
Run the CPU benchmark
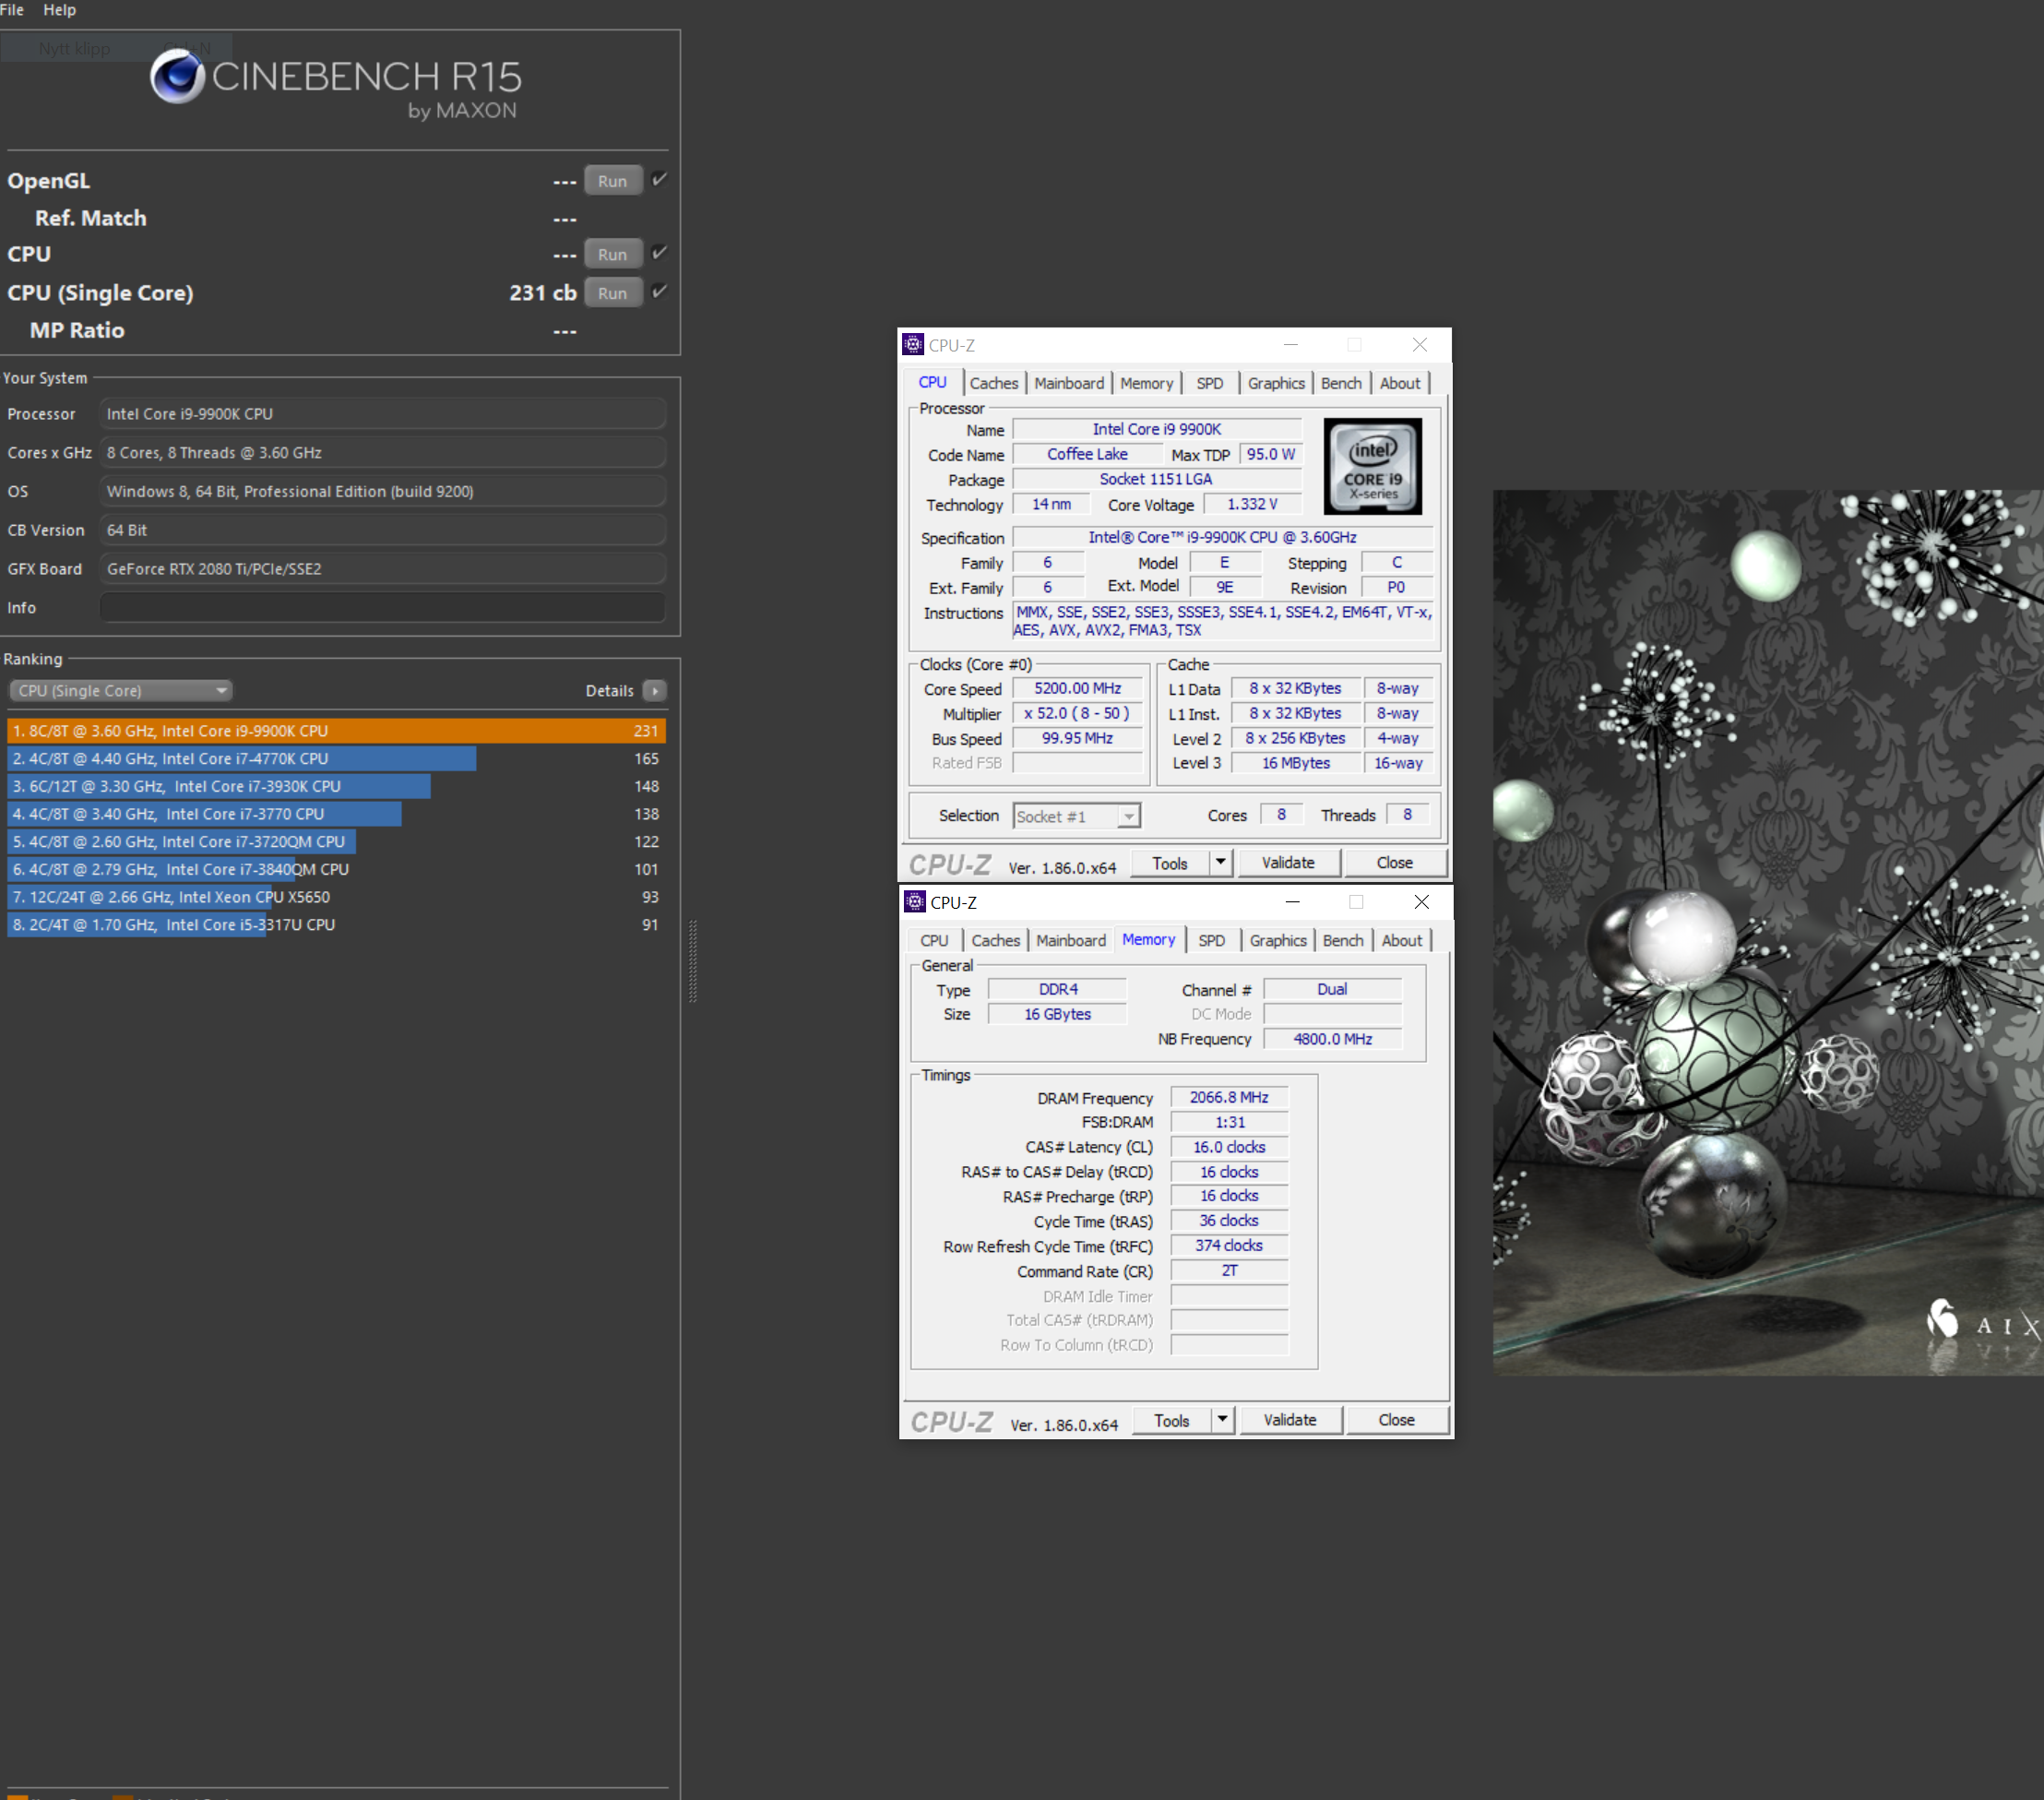[612, 254]
